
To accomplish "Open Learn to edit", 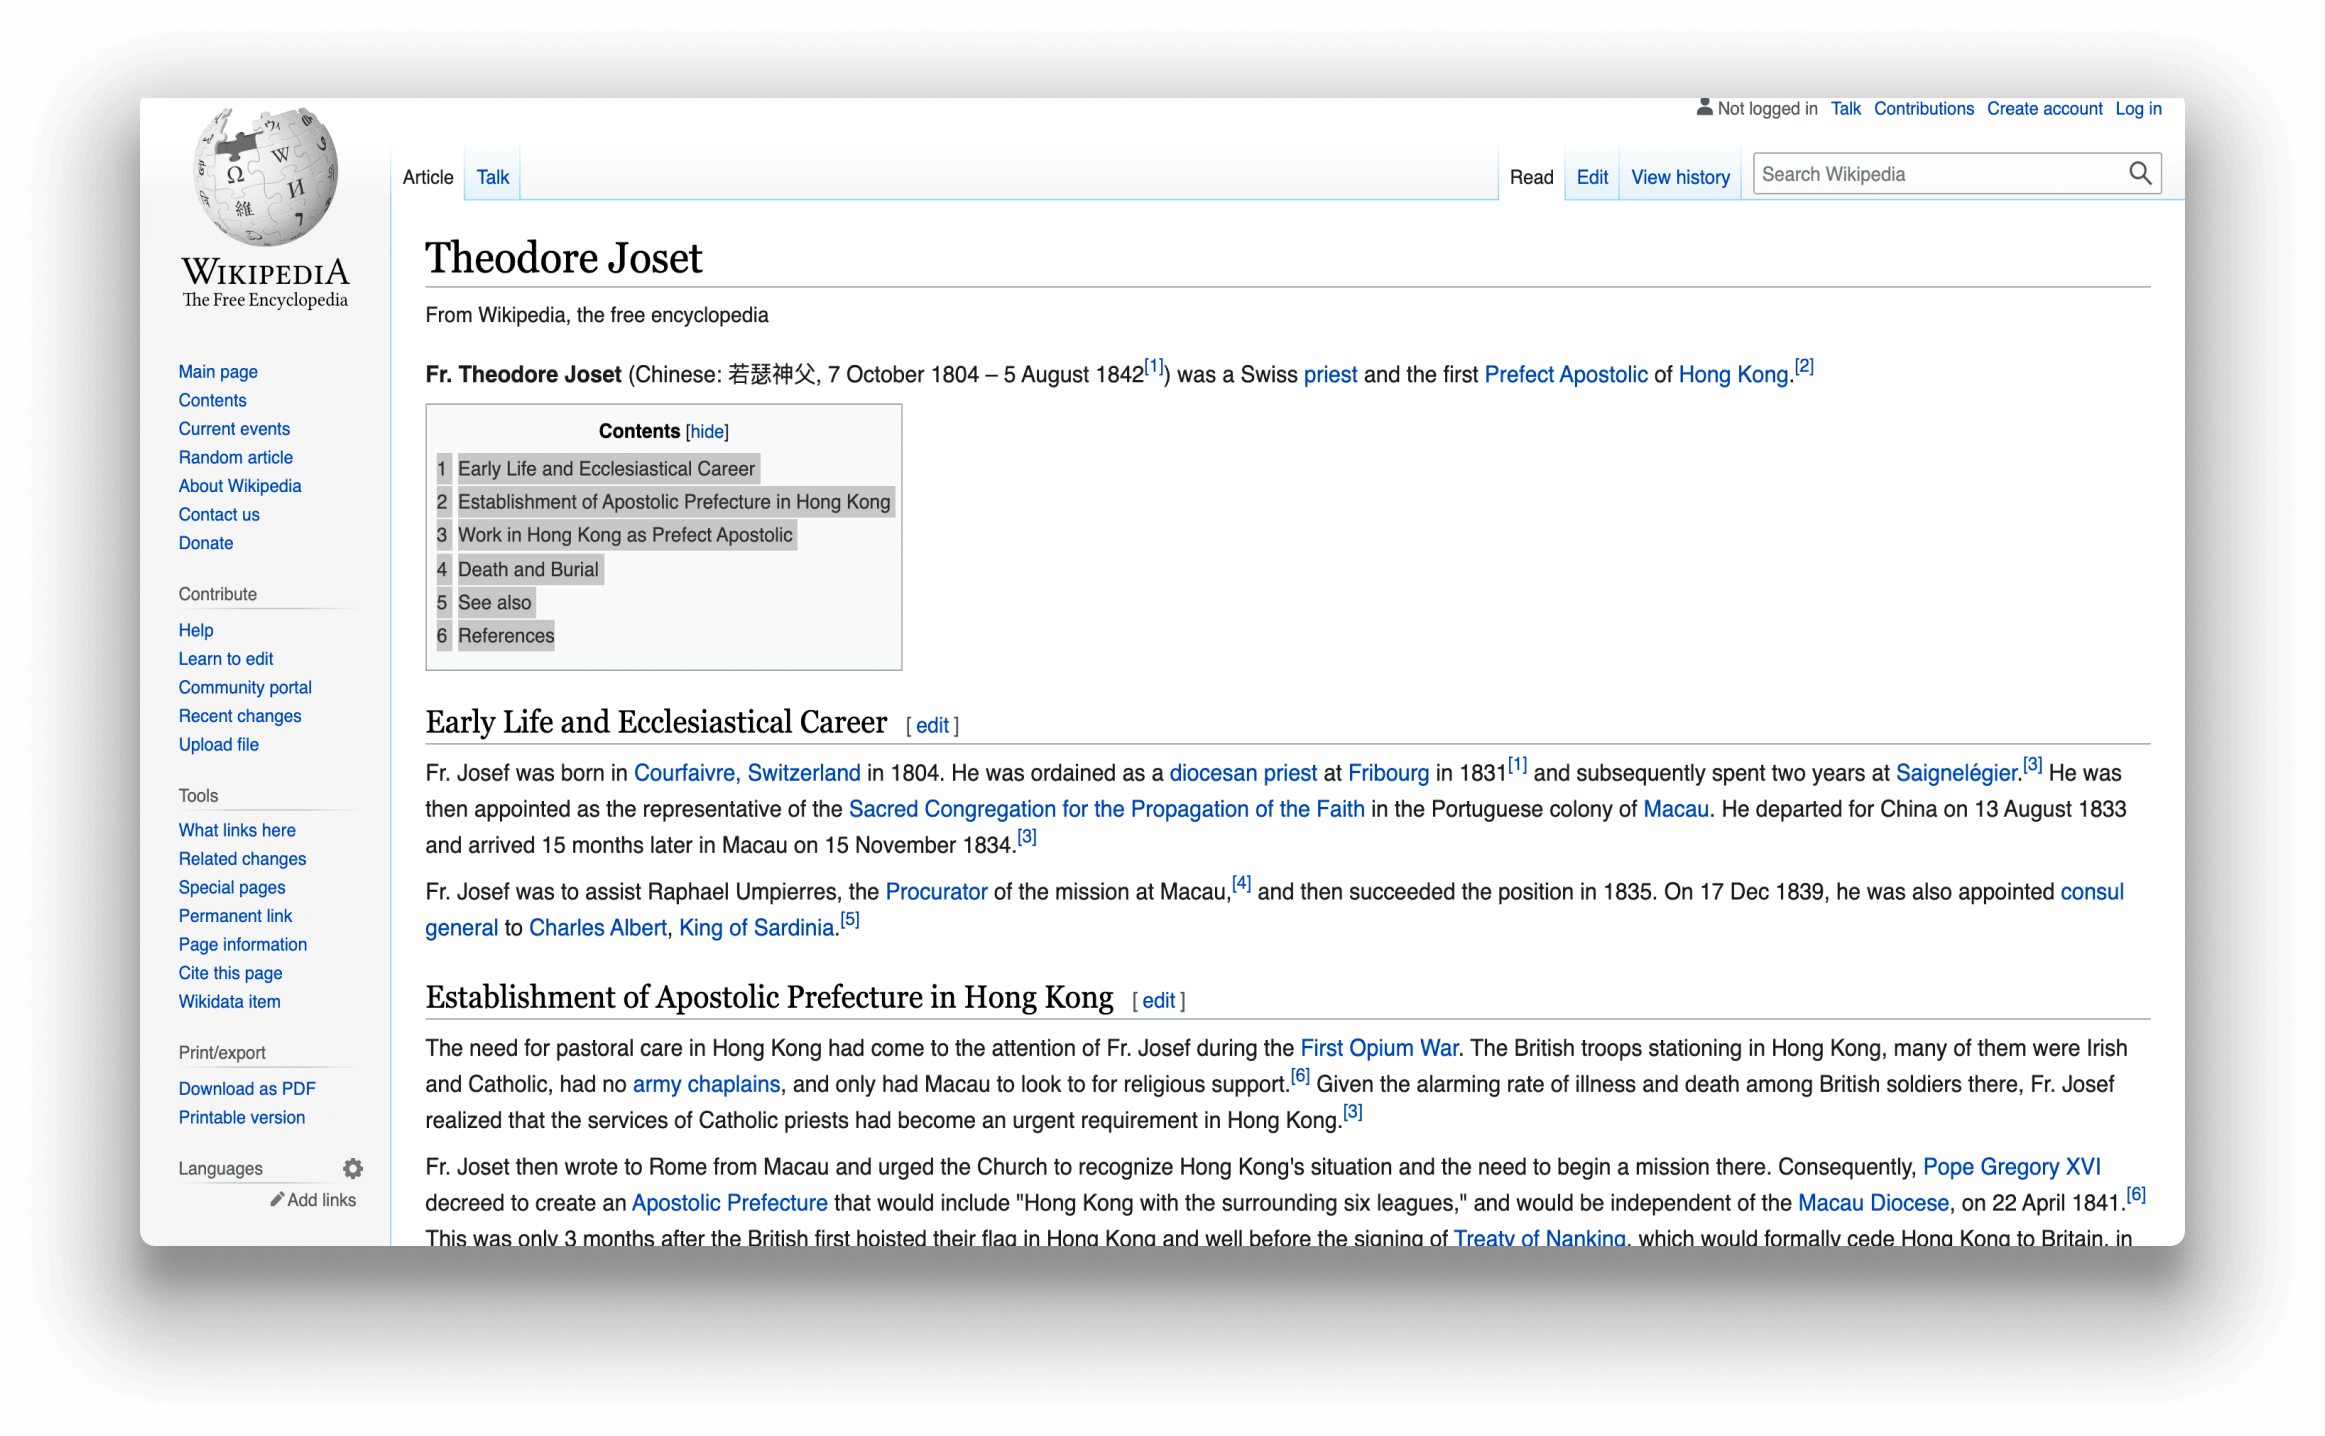I will pos(226,658).
